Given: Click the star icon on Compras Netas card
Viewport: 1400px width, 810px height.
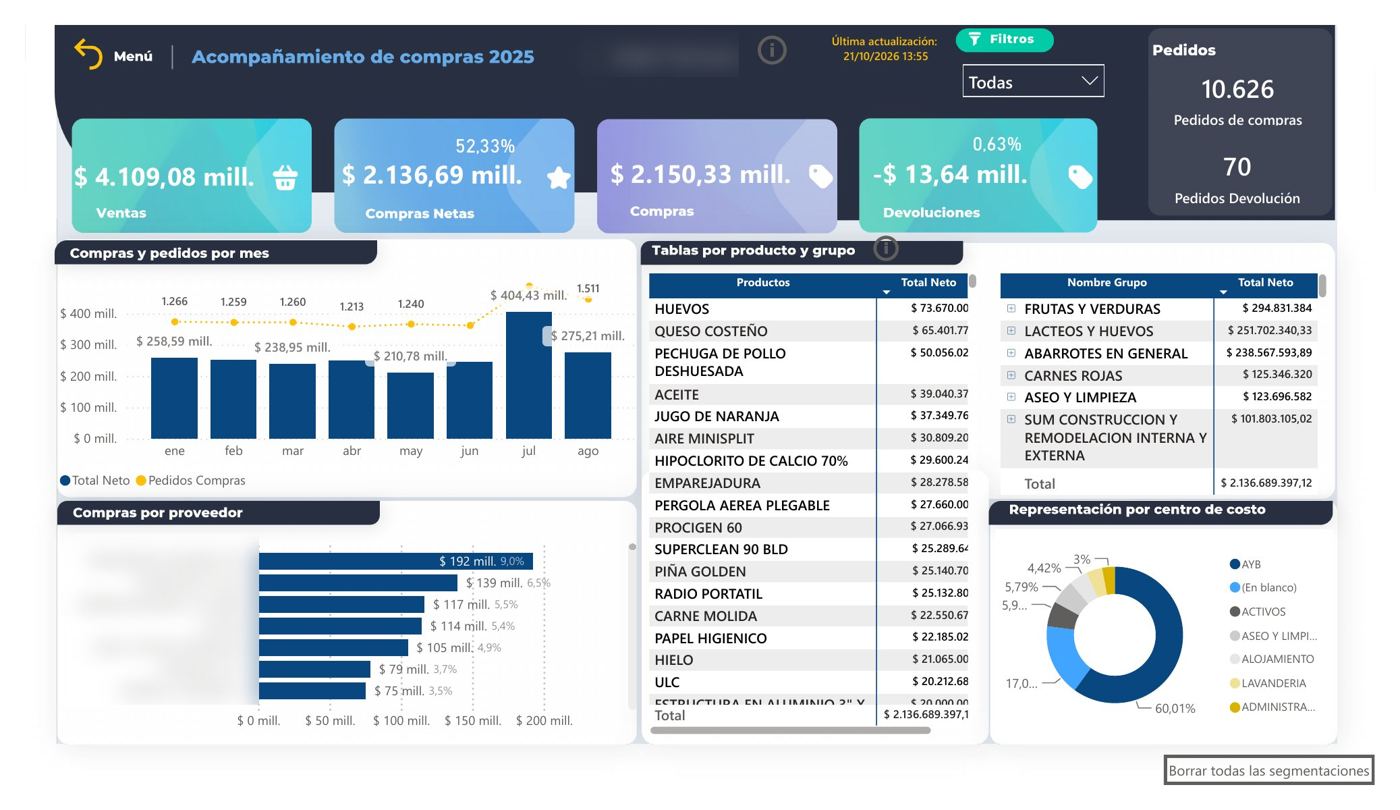Looking at the screenshot, I should (x=558, y=178).
